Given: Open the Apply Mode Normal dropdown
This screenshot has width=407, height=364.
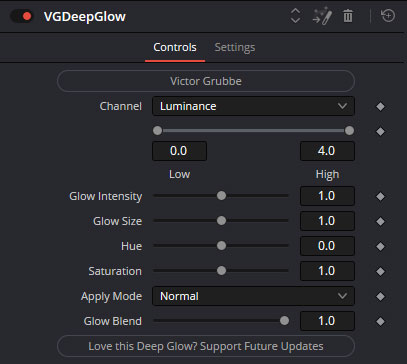Looking at the screenshot, I should point(253,296).
